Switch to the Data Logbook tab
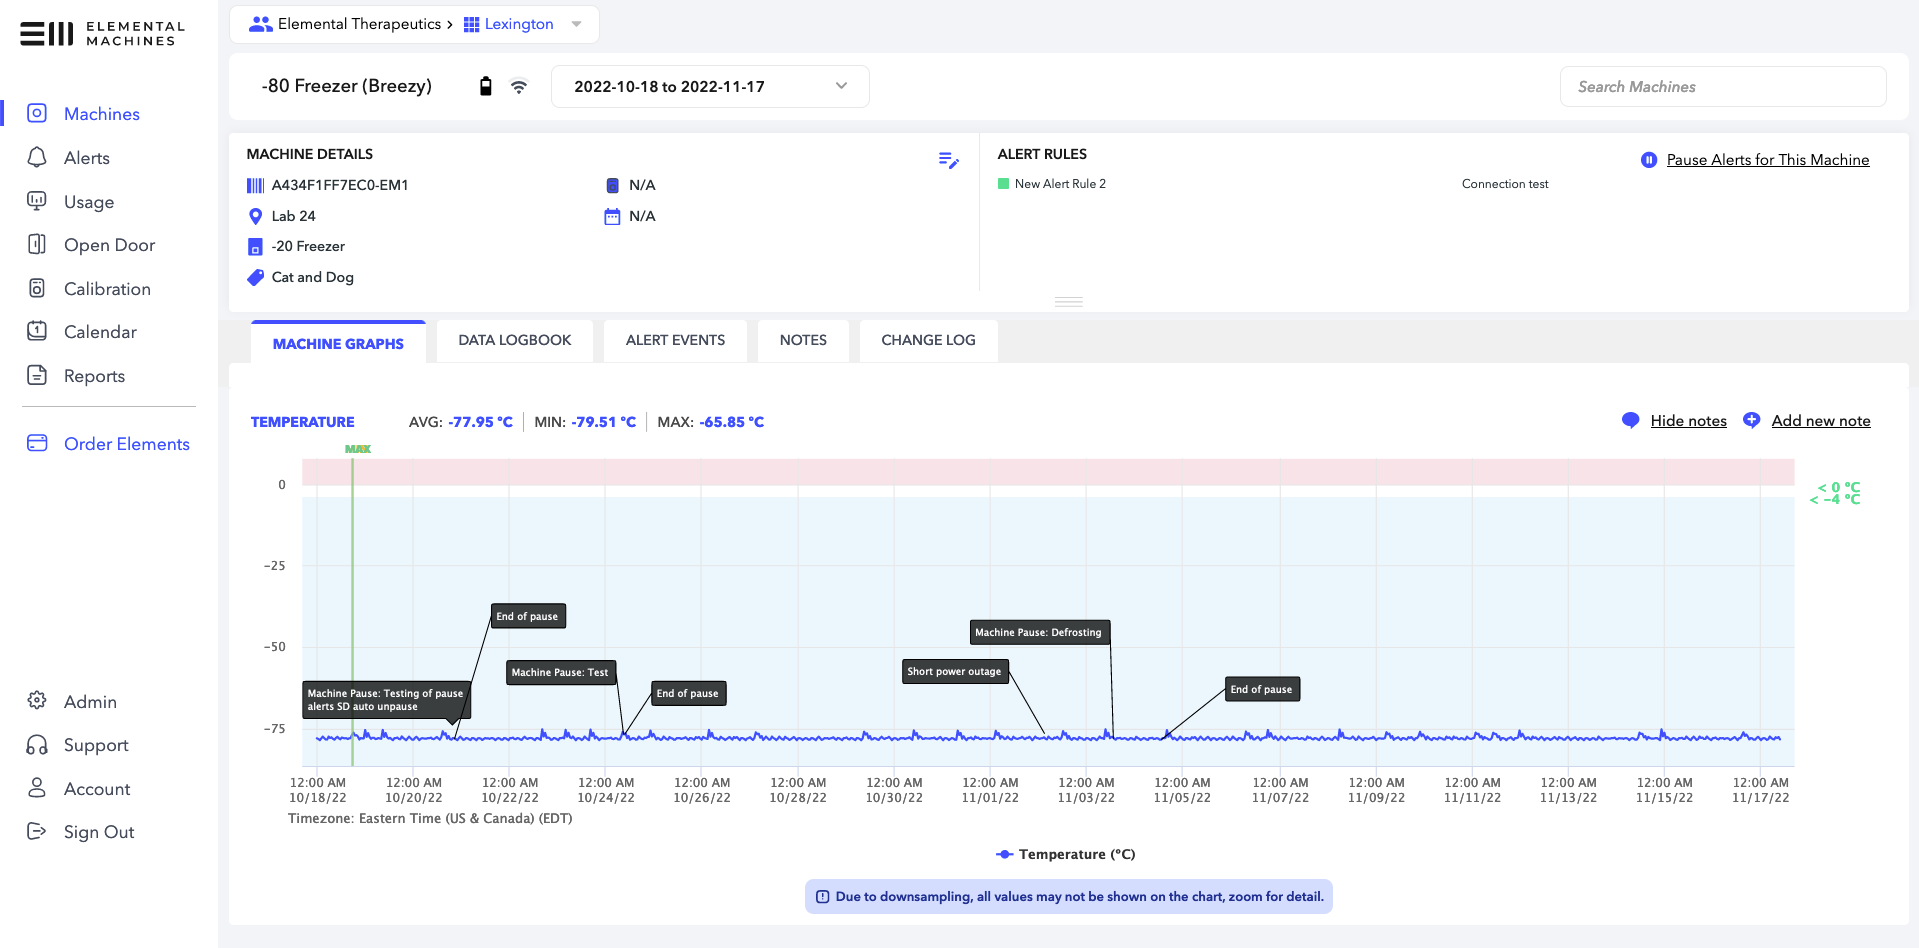Image resolution: width=1919 pixels, height=948 pixels. click(514, 340)
